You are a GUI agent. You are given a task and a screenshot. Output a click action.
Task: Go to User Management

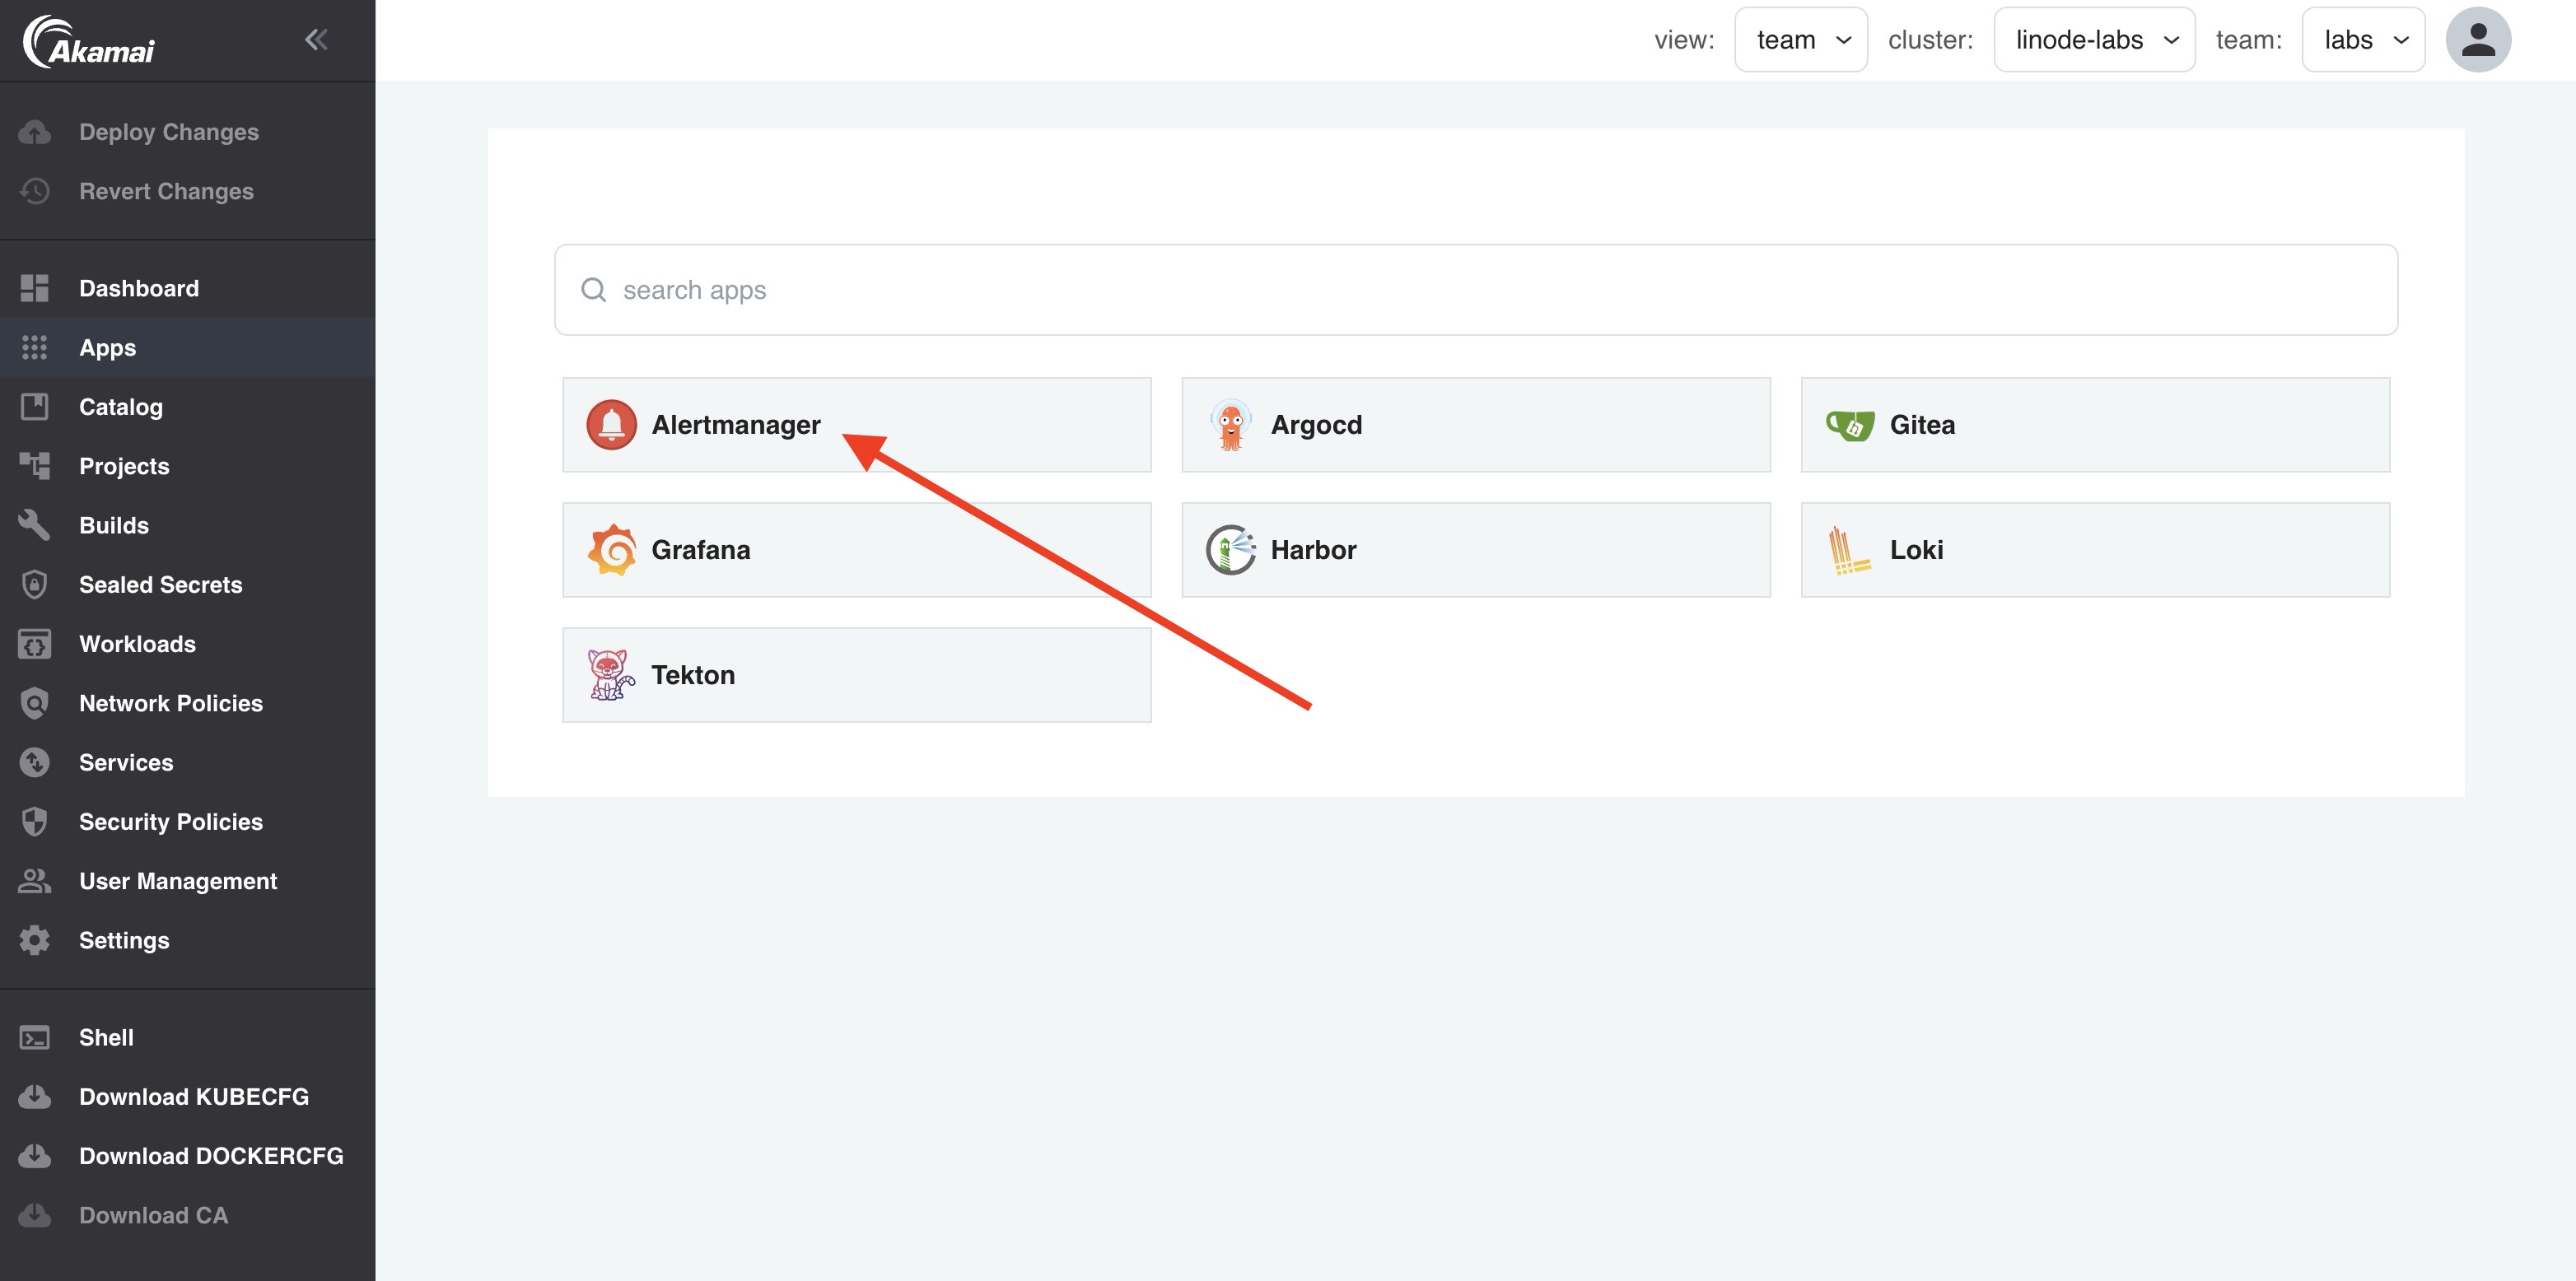click(188, 881)
